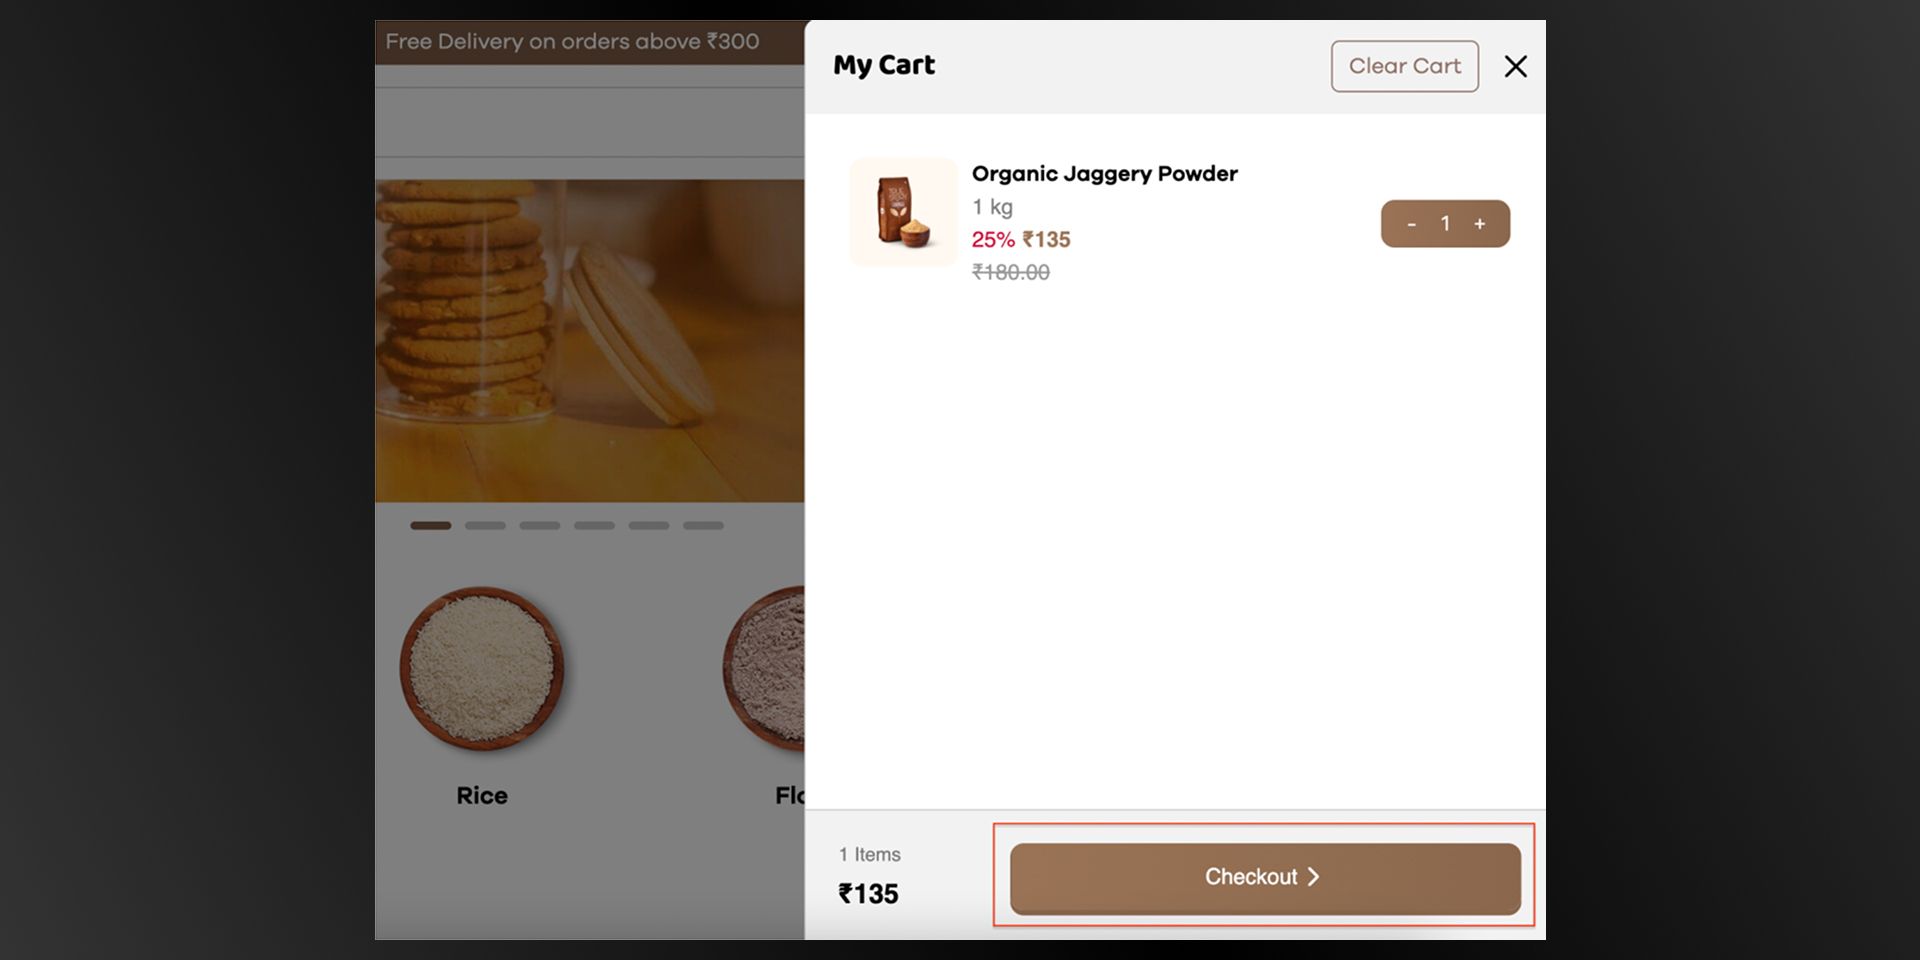1920x960 pixels.
Task: Open the Organic Jaggery Powder product thumbnail
Action: click(903, 212)
